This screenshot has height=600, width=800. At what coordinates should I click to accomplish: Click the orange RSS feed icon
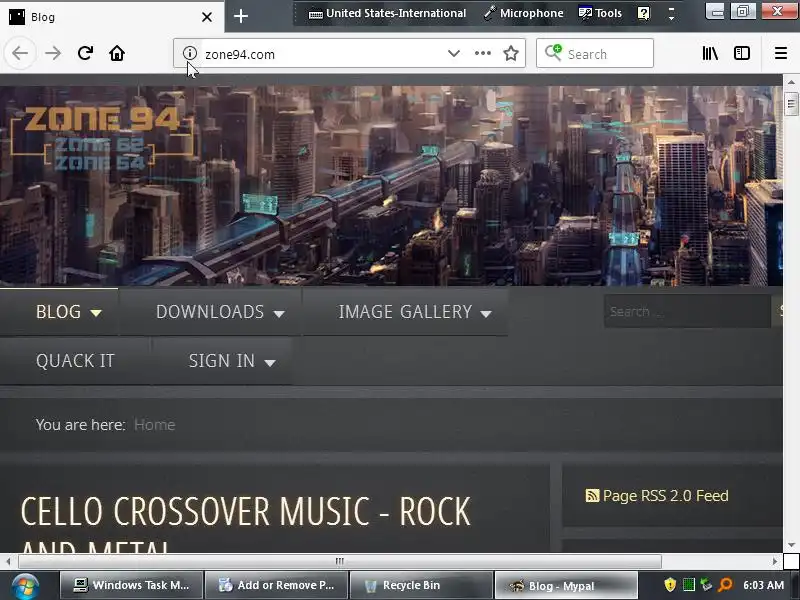[592, 495]
